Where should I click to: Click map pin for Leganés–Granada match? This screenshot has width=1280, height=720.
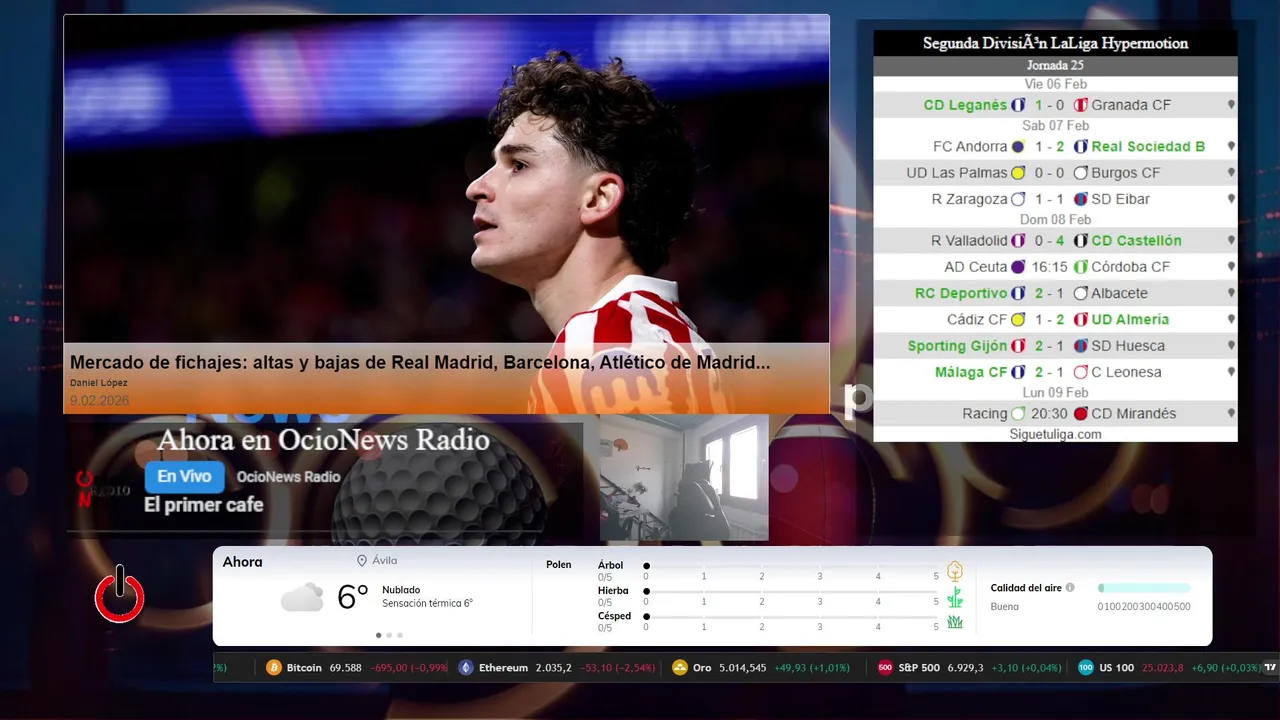click(x=1231, y=105)
